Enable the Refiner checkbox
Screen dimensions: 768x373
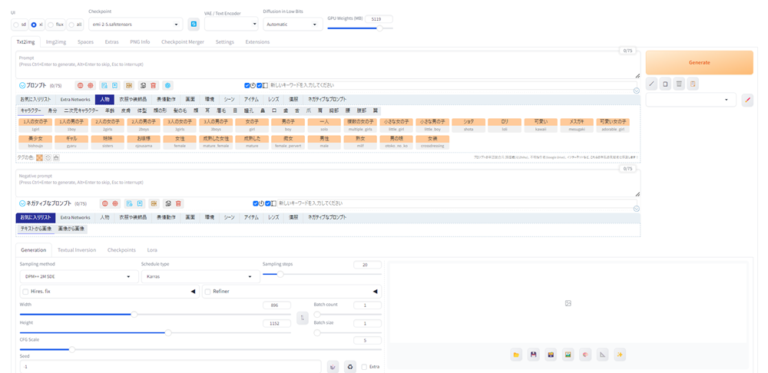(208, 291)
